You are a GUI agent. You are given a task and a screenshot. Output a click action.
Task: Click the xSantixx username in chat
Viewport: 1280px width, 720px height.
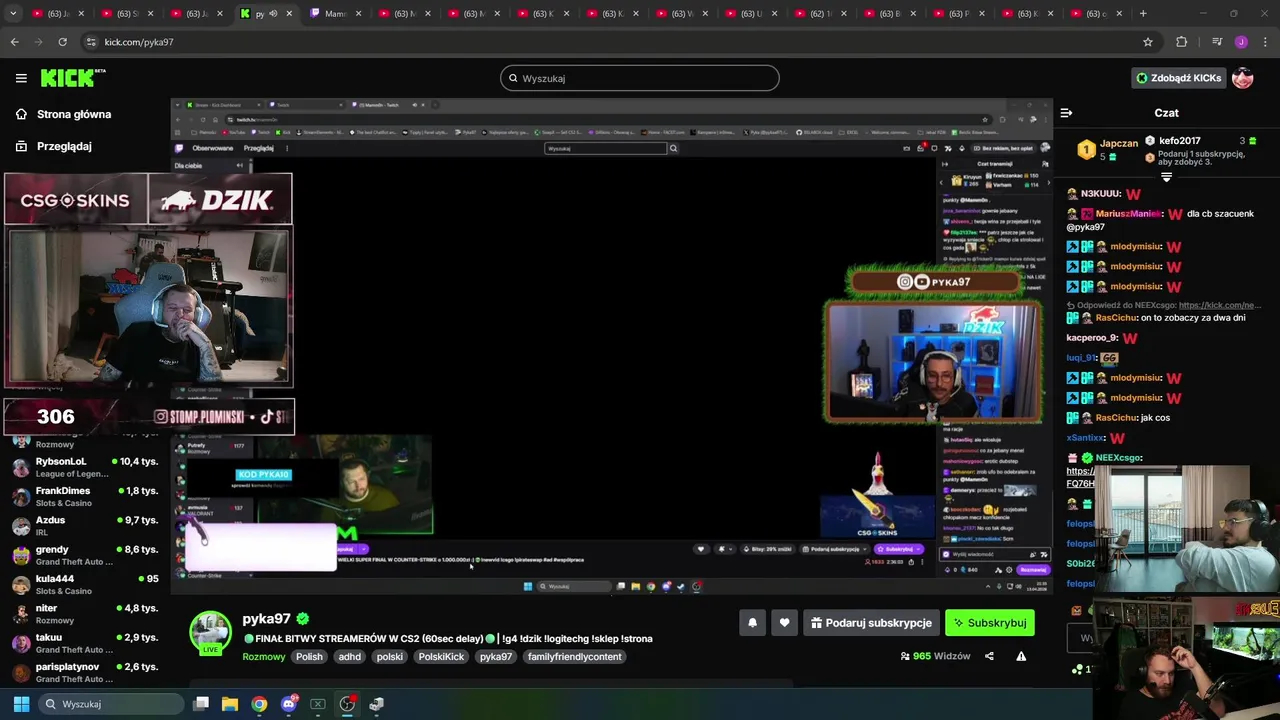(1086, 438)
